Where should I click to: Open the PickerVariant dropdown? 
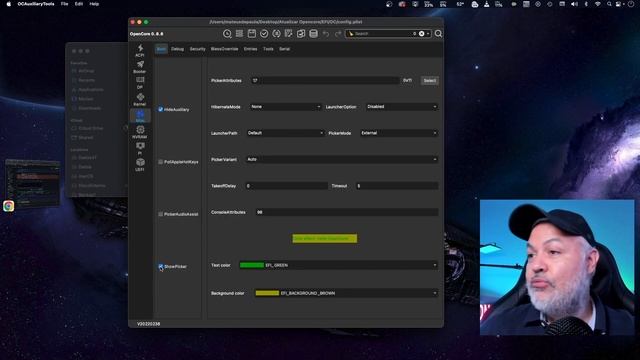point(342,159)
